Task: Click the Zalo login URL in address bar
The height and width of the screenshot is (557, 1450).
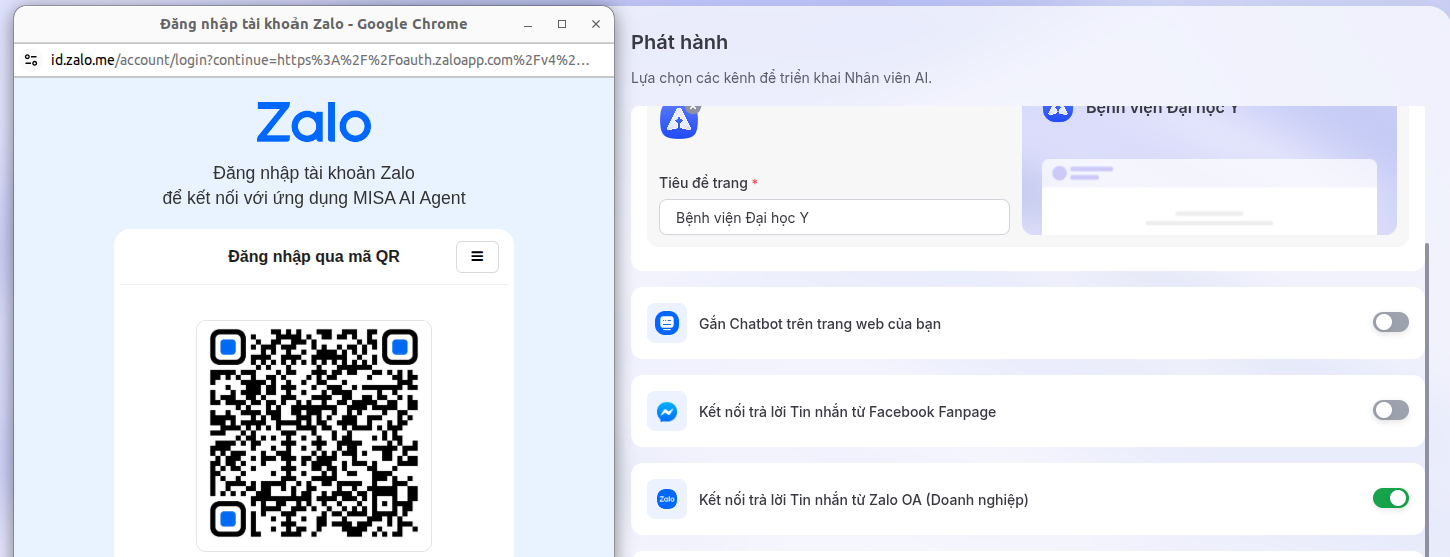Action: tap(320, 60)
